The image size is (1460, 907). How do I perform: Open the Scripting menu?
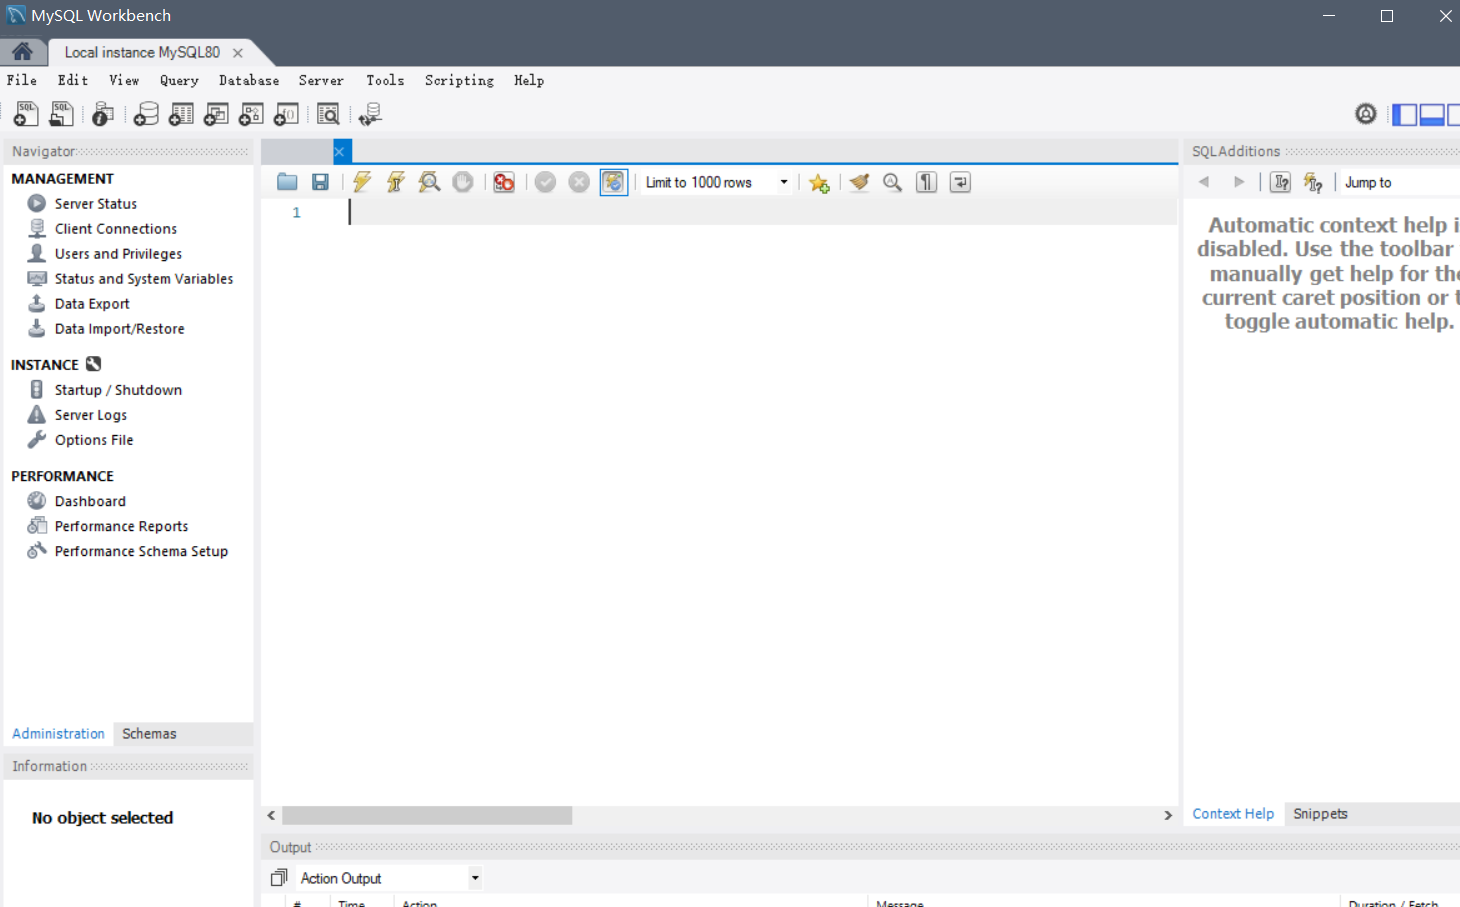[x=459, y=80]
